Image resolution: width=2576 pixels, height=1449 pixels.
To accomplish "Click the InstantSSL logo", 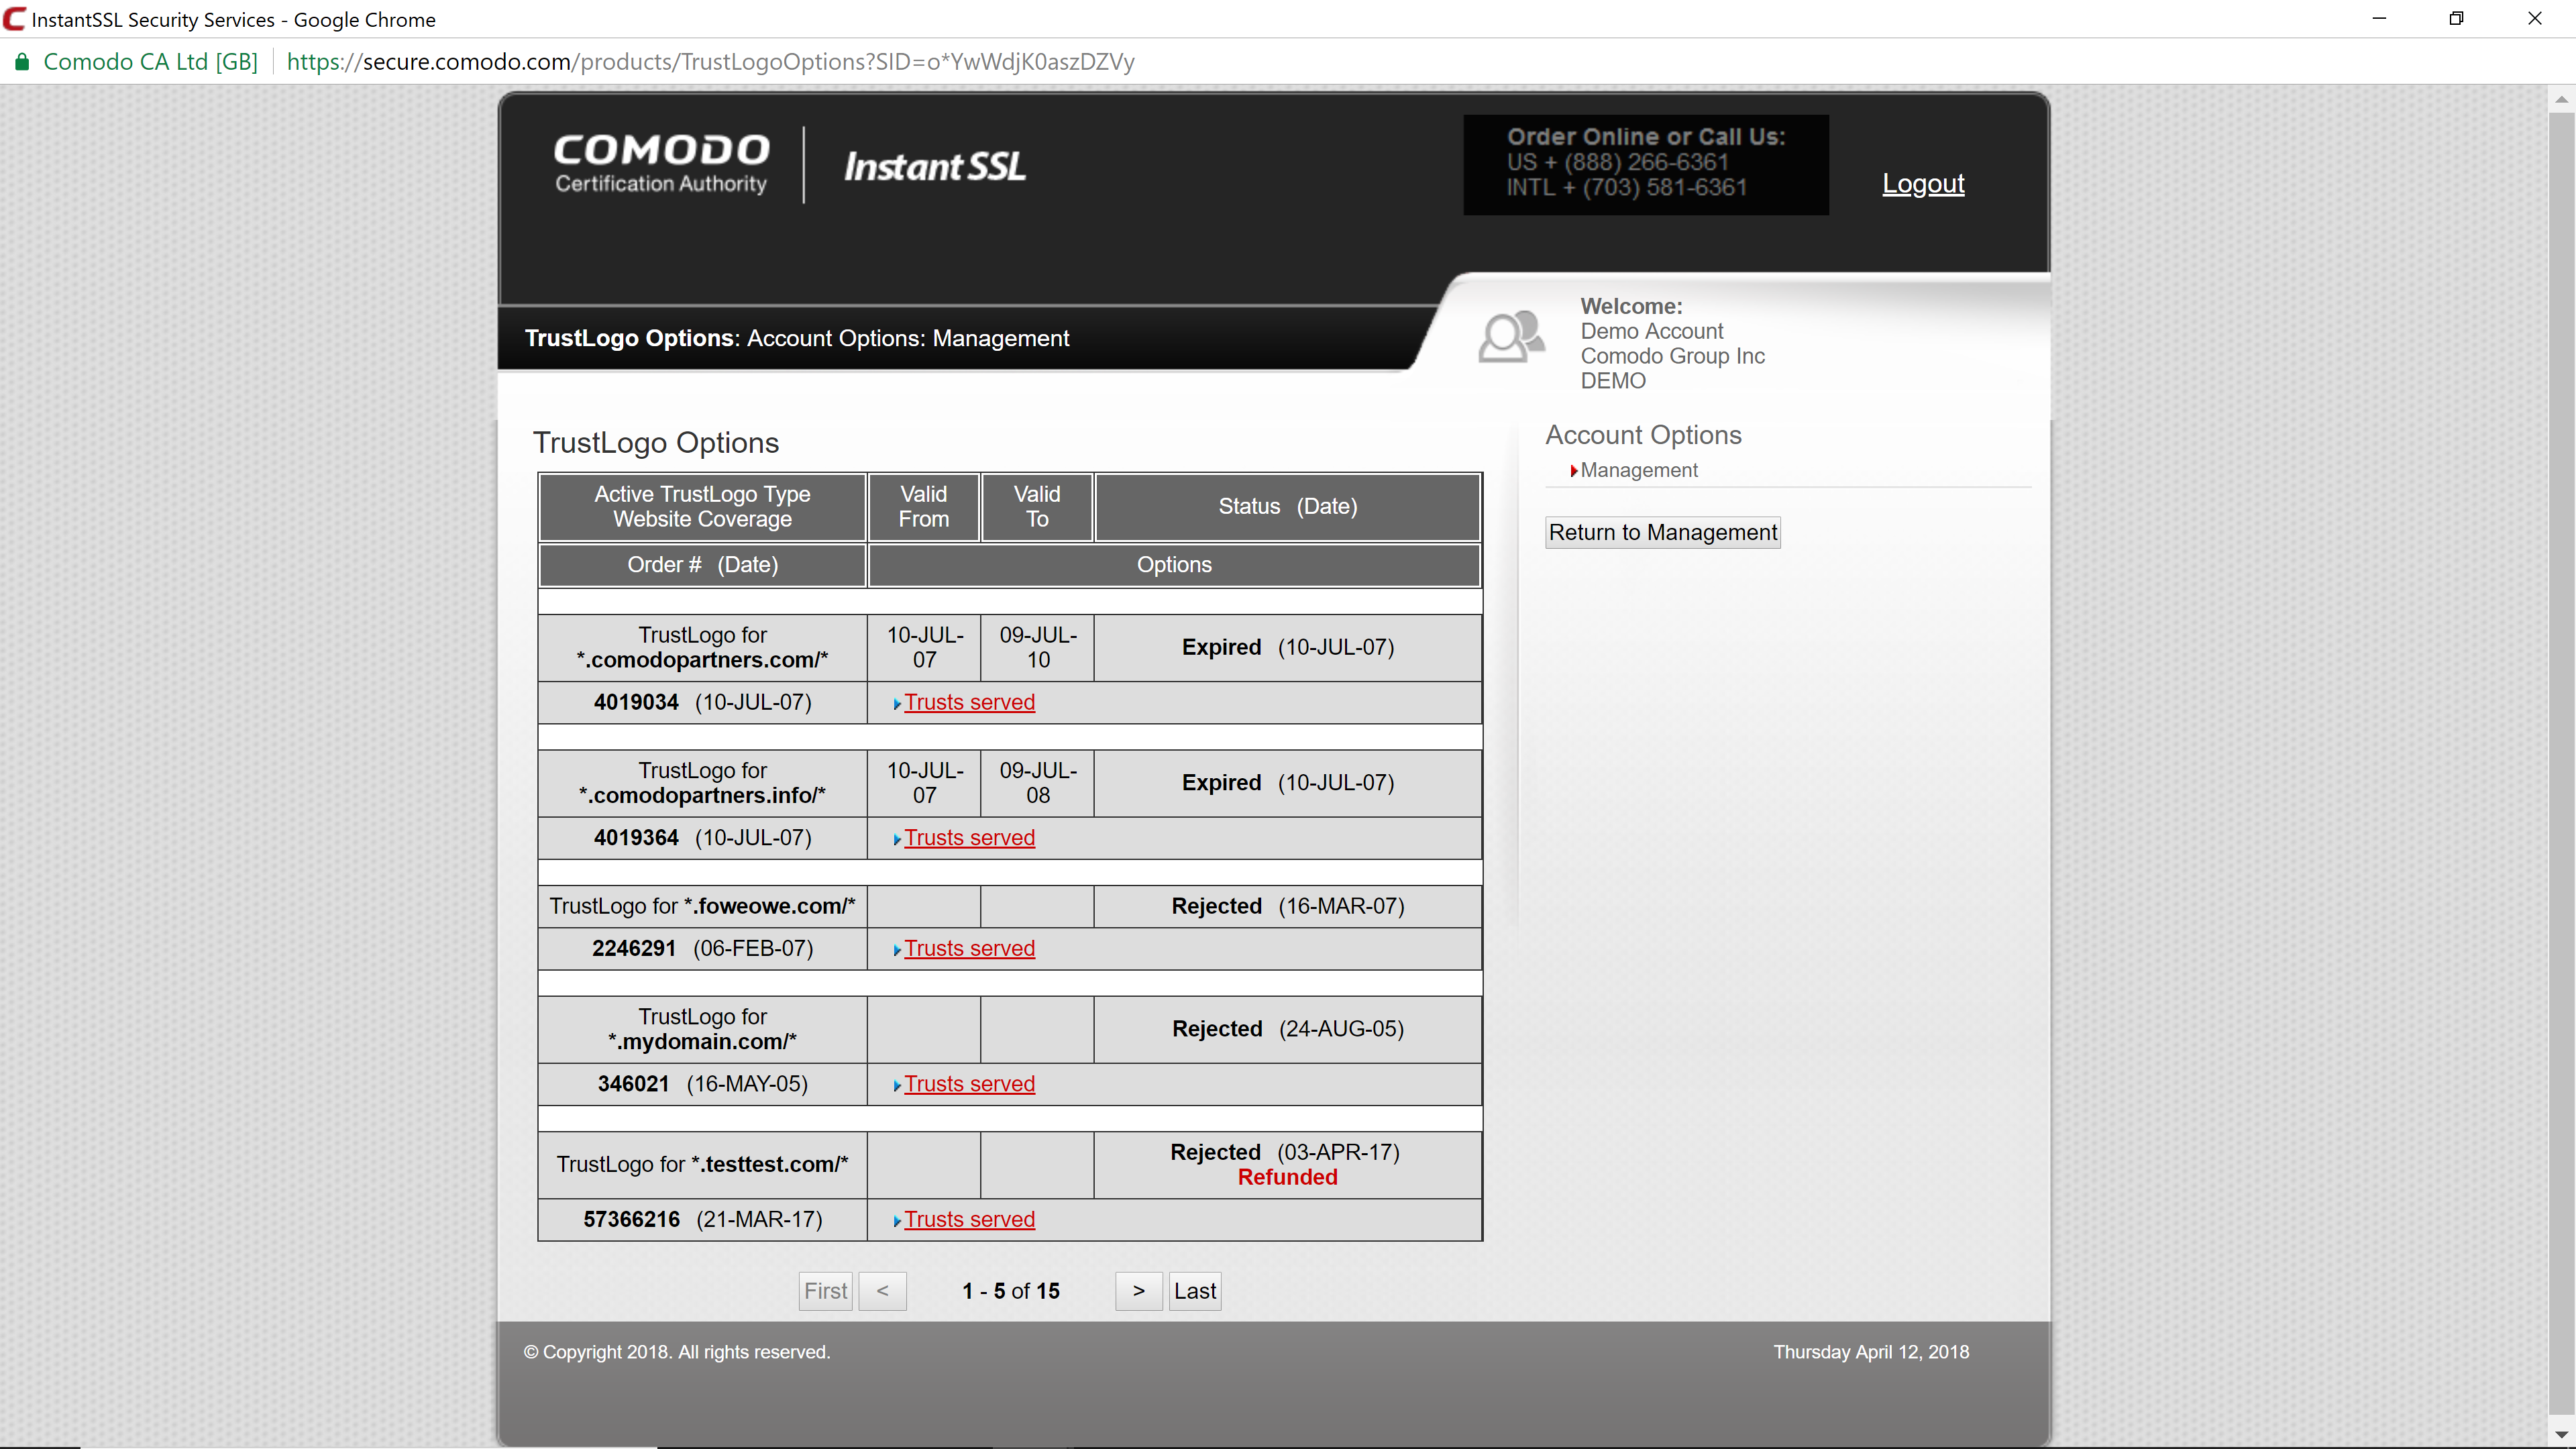I will click(x=935, y=166).
